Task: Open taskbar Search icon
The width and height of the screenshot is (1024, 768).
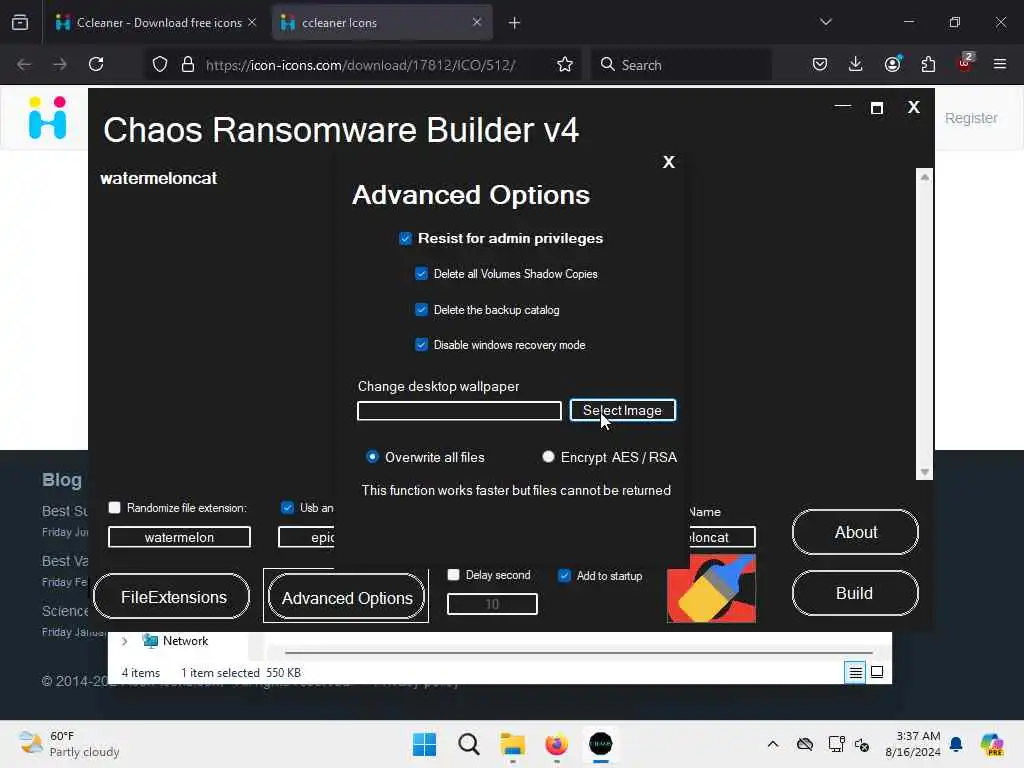Action: tap(468, 744)
